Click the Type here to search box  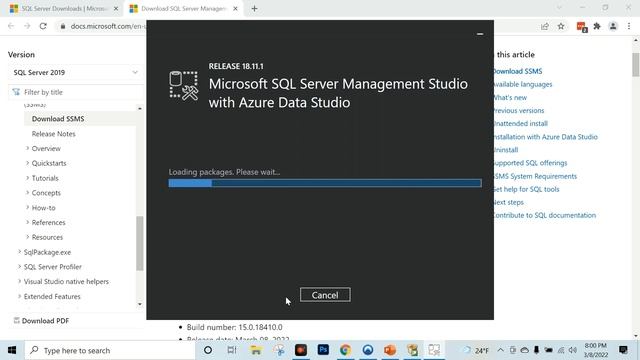point(110,350)
